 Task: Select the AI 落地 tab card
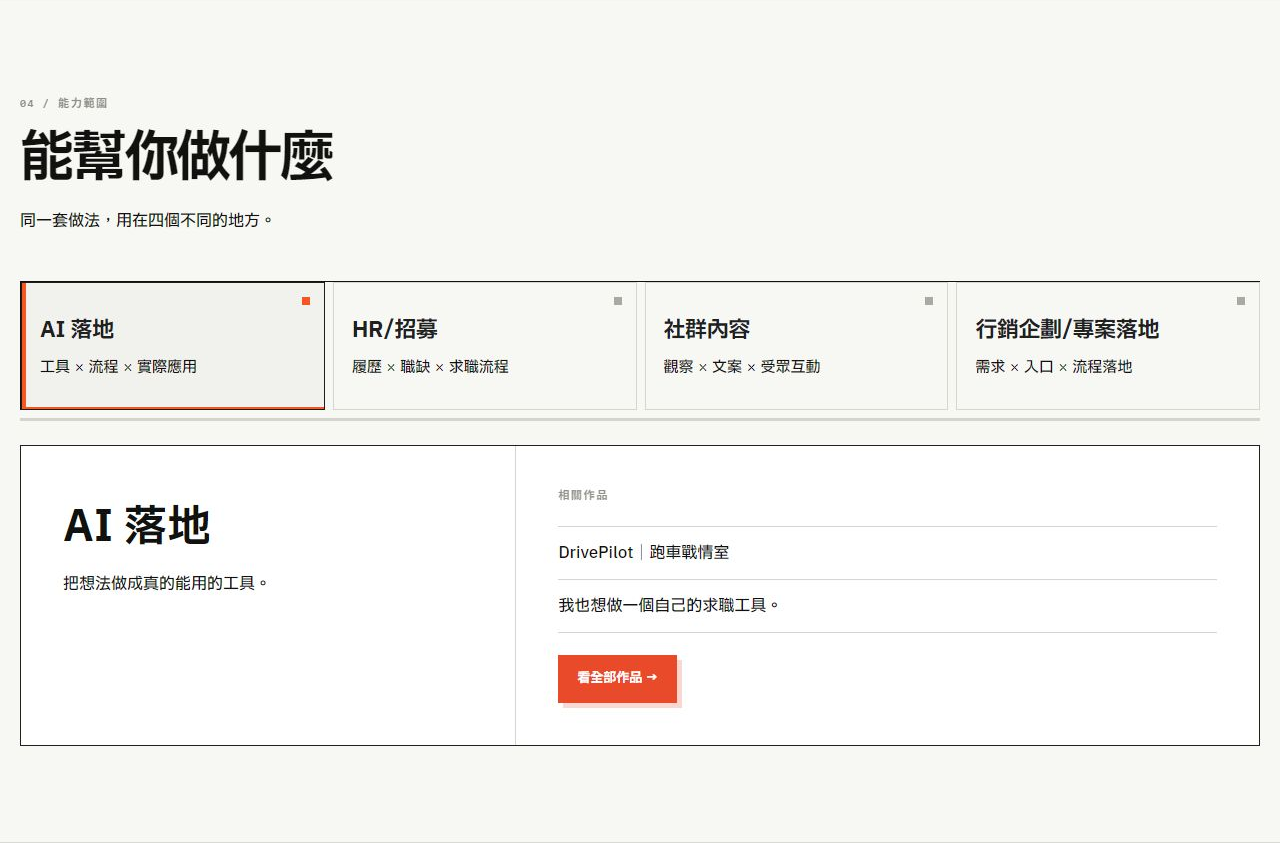(x=173, y=346)
